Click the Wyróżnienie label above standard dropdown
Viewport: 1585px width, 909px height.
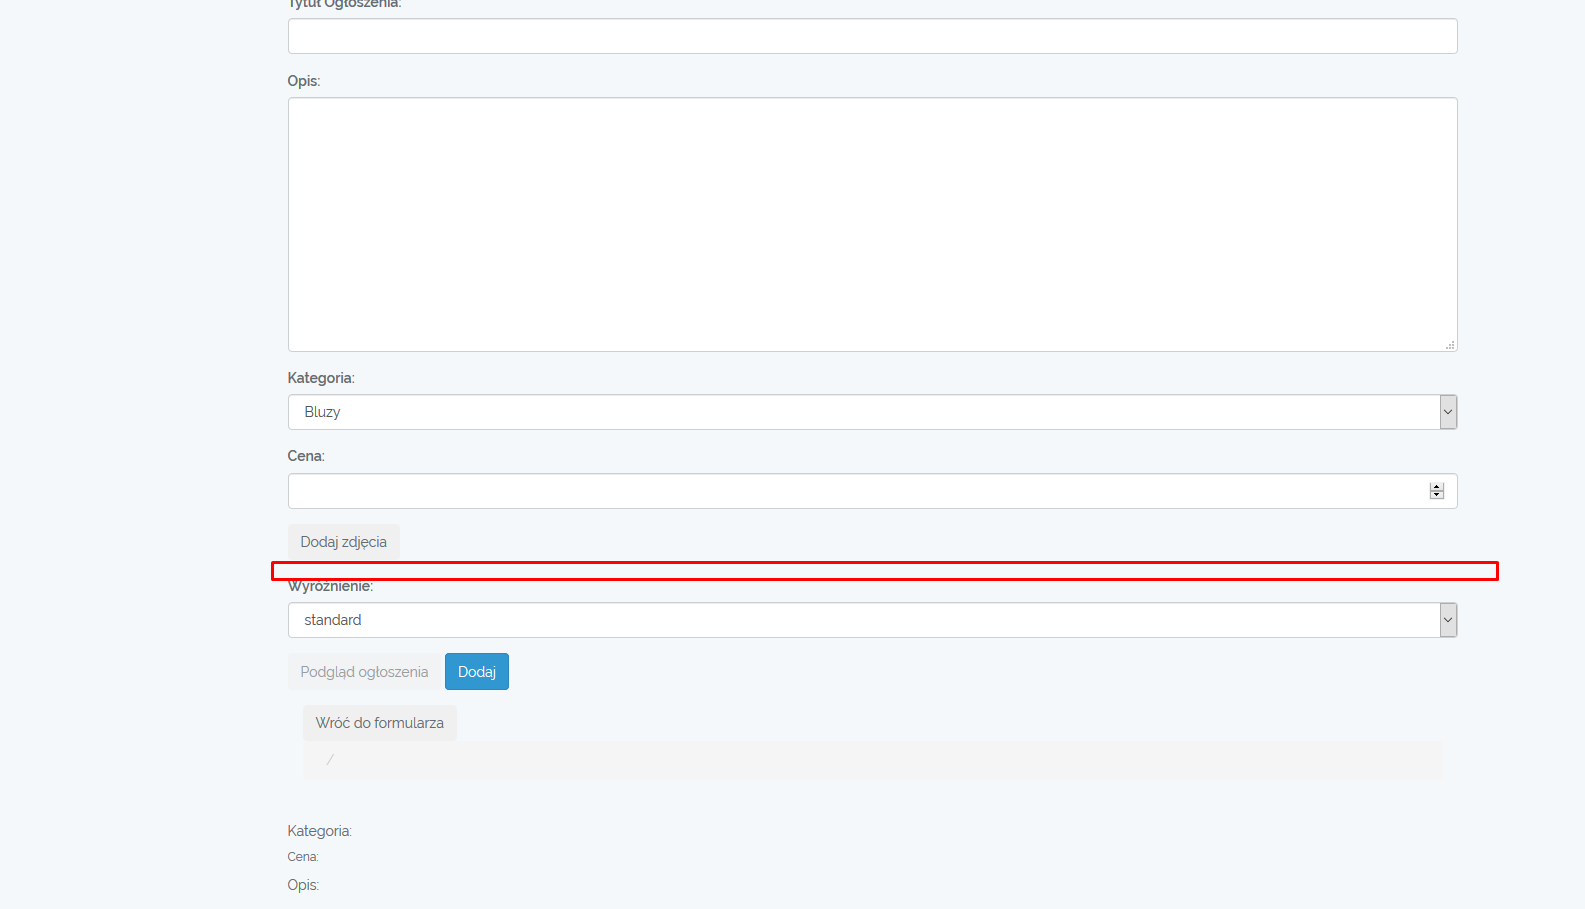(x=330, y=587)
